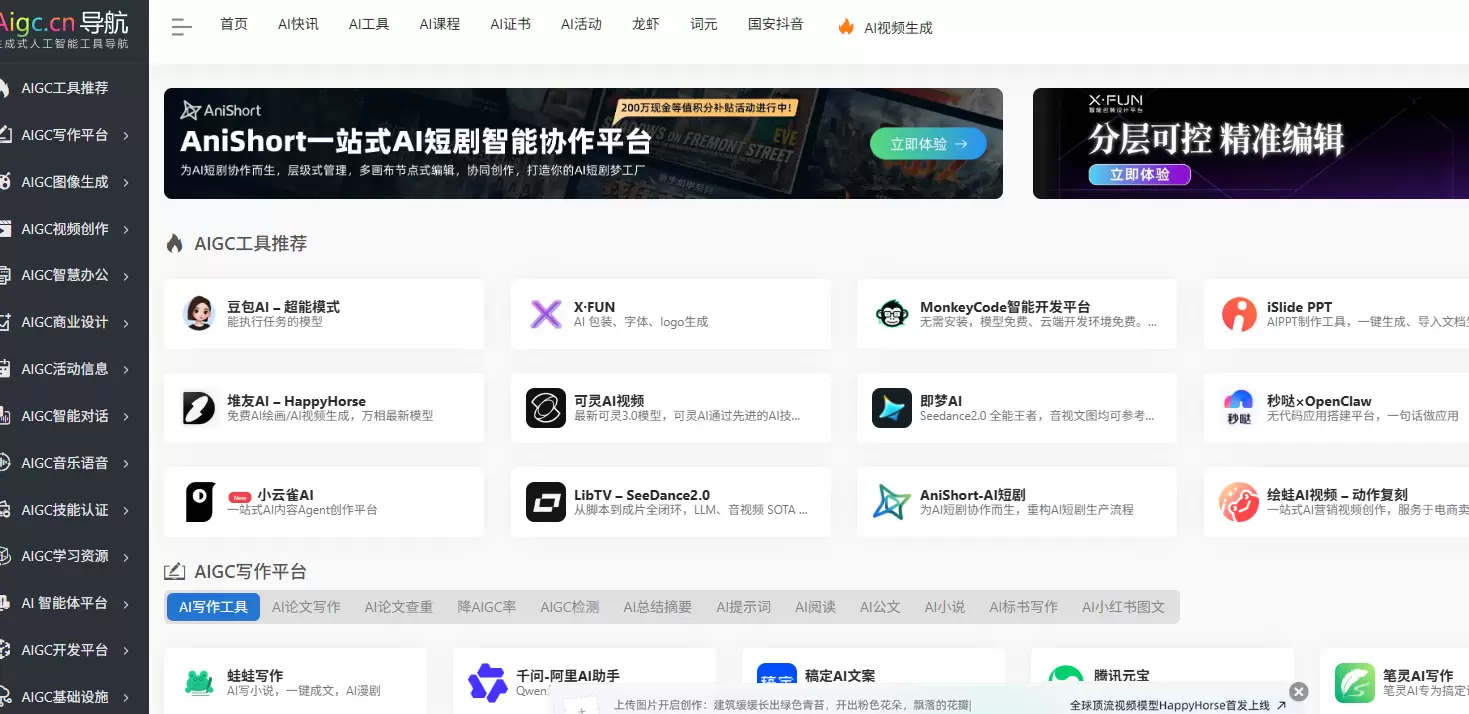Select the AI提示词 tab
1469x714 pixels.
click(743, 607)
